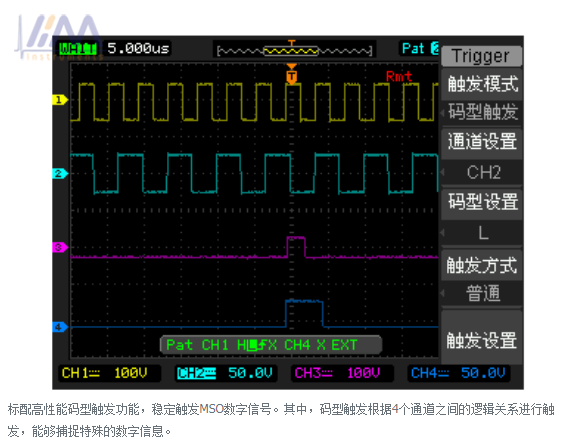This screenshot has height=447, width=576.
Task: Click the cyan channel 2 ground marker
Action: (60, 173)
